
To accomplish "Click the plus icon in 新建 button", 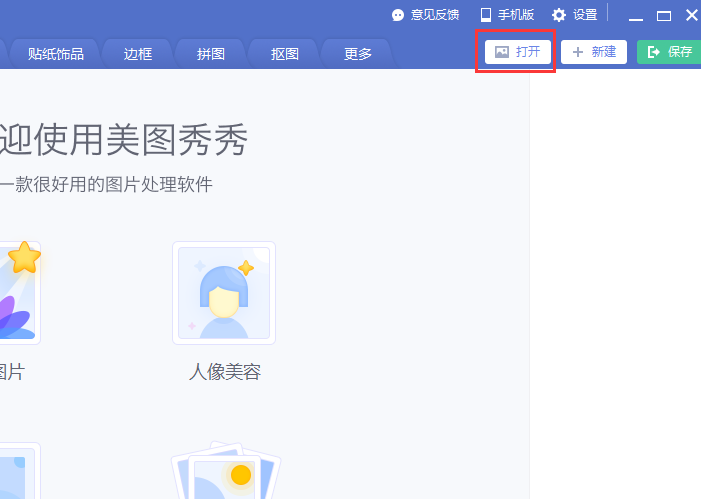I will (578, 52).
